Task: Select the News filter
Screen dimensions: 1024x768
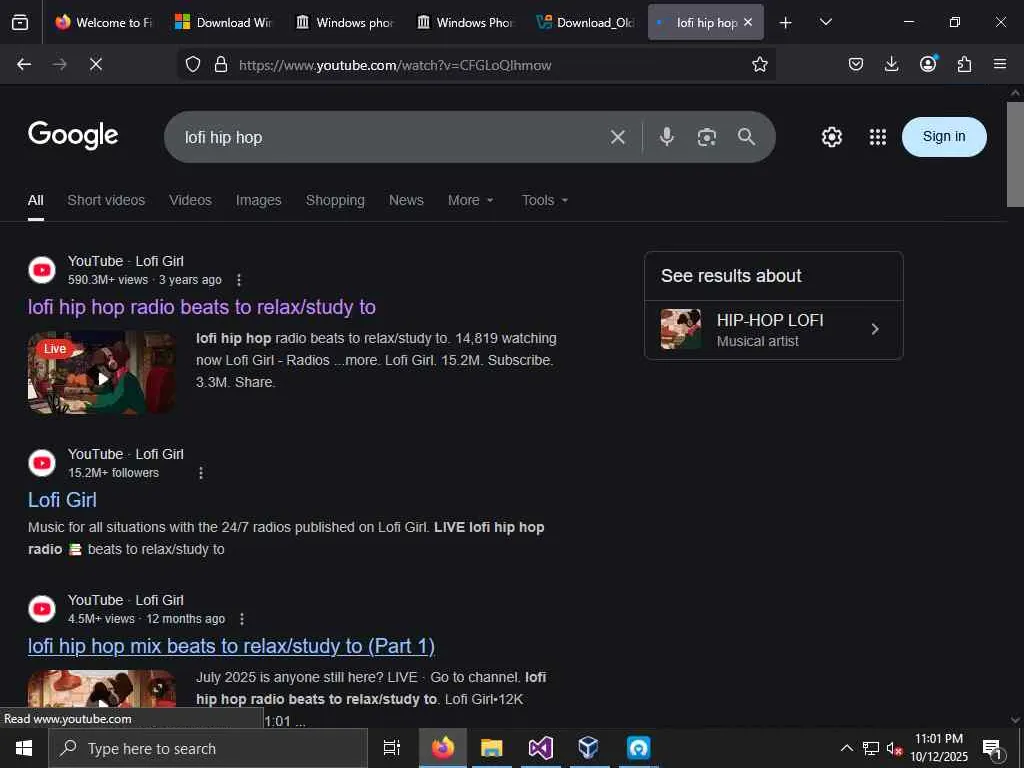Action: [x=406, y=200]
